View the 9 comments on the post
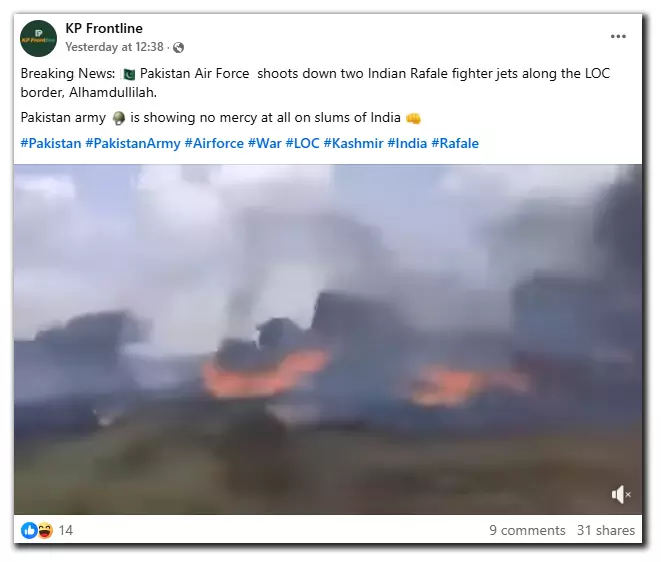The width and height of the screenshot is (661, 562). [527, 530]
